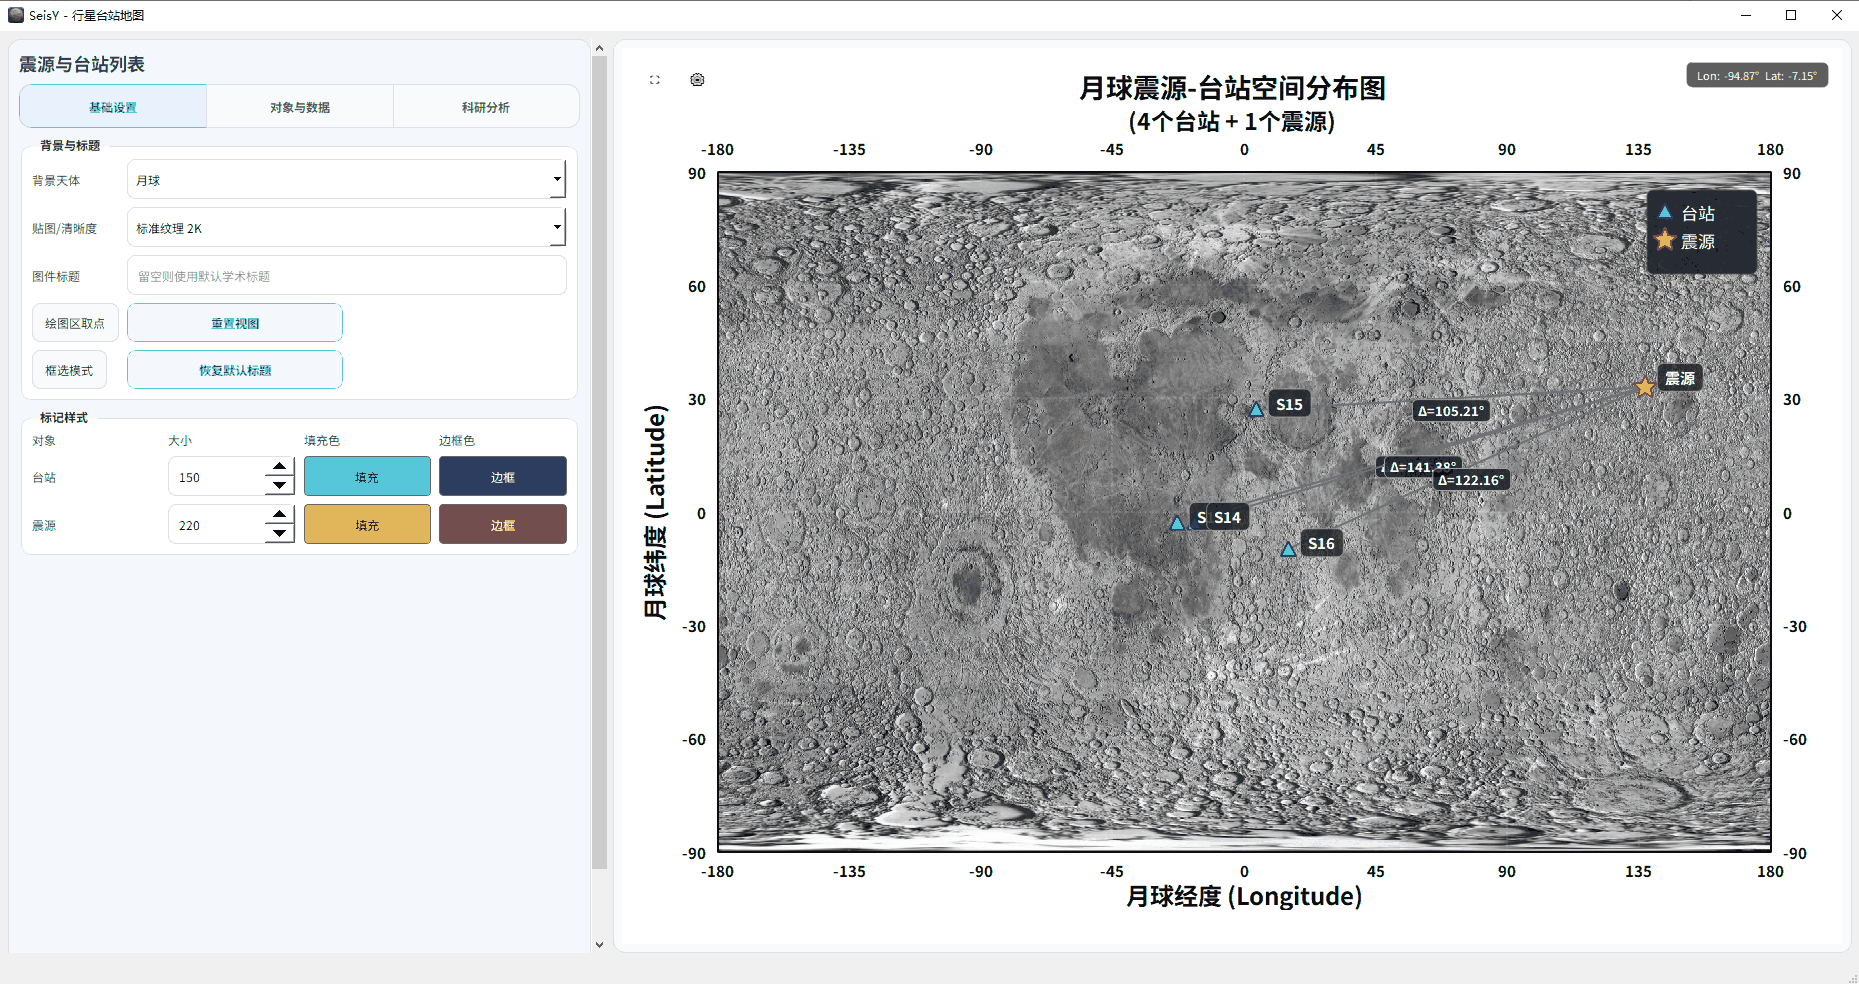Click the 震源与台站列表 panel heading
1859x984 pixels.
[82, 64]
